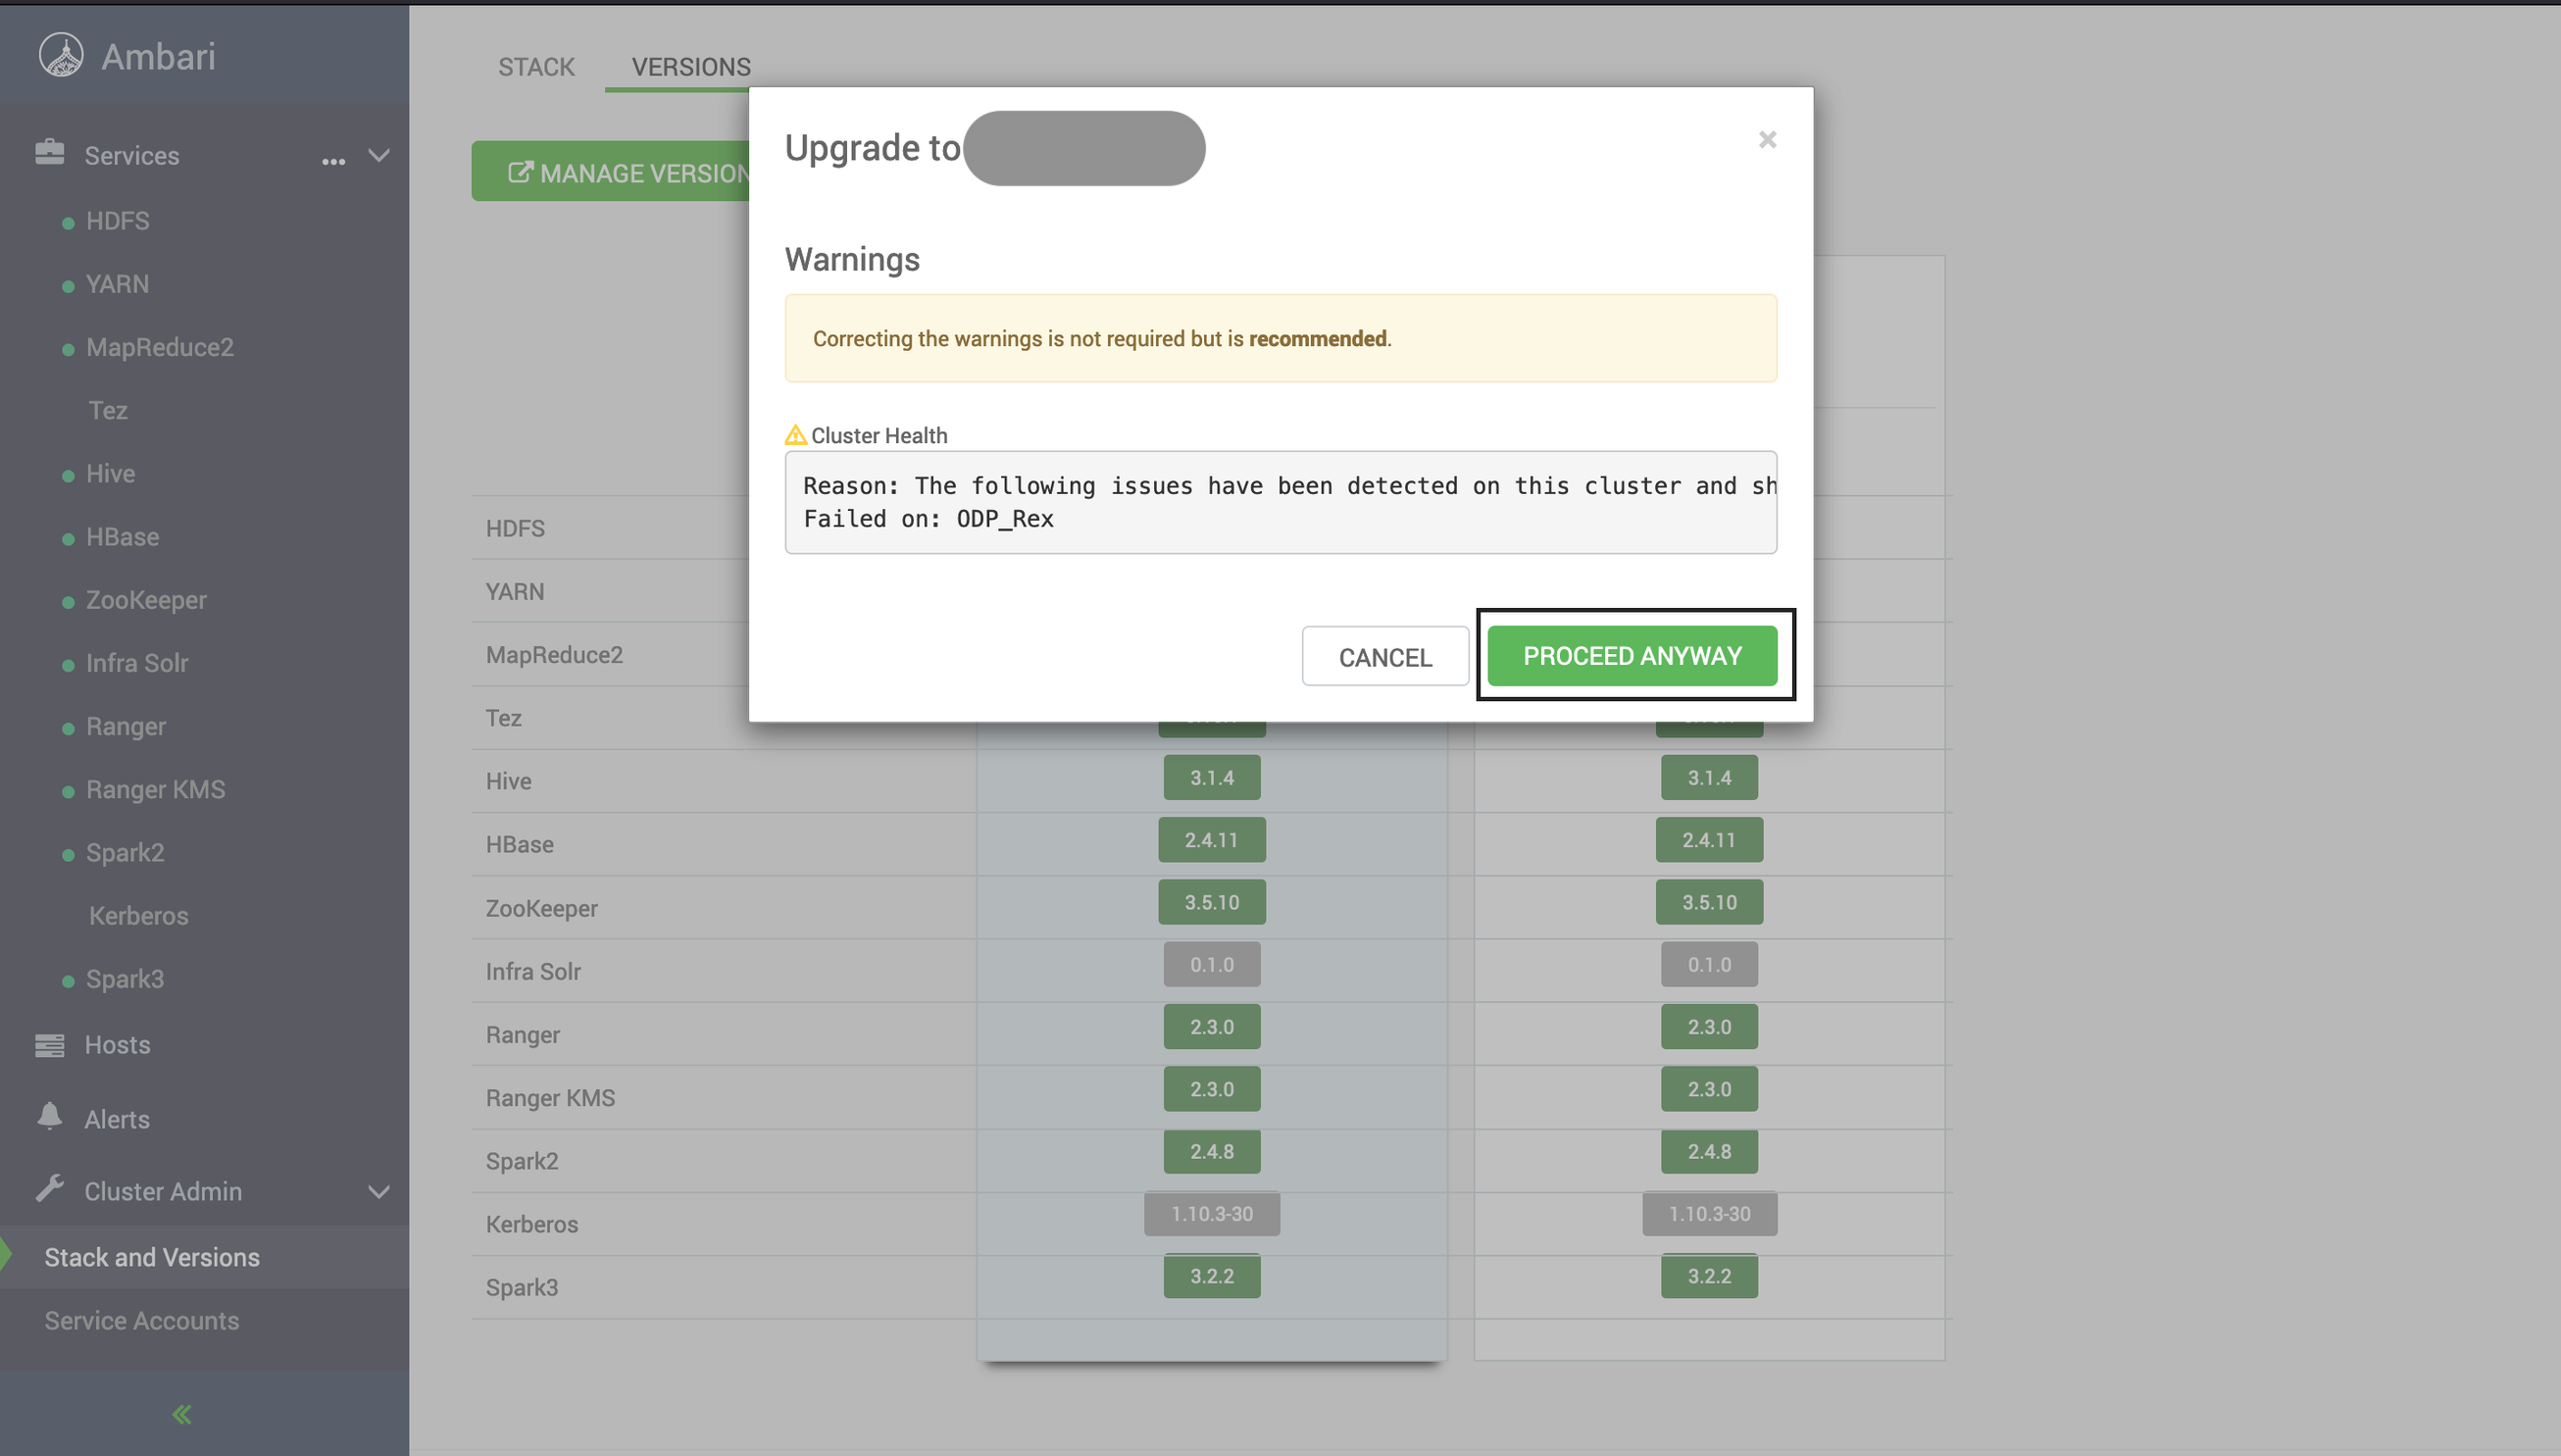Open Stack and Versions in sidebar

tap(152, 1257)
